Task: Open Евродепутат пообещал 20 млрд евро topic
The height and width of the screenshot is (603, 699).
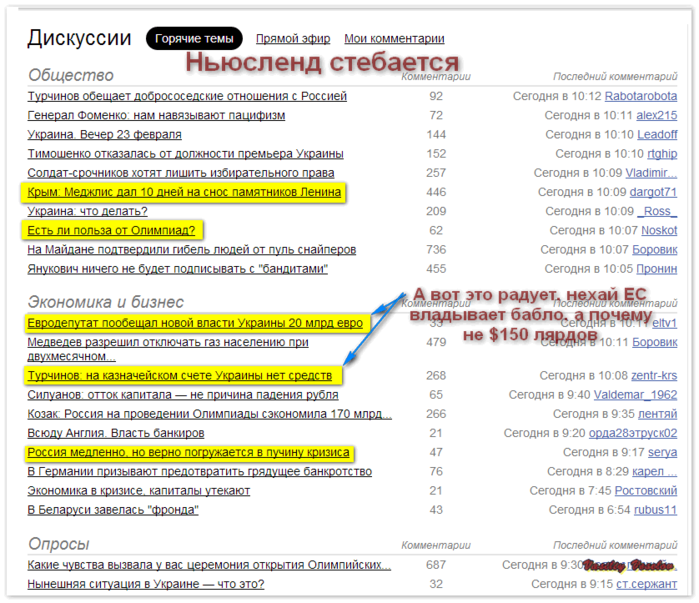Action: pos(195,323)
